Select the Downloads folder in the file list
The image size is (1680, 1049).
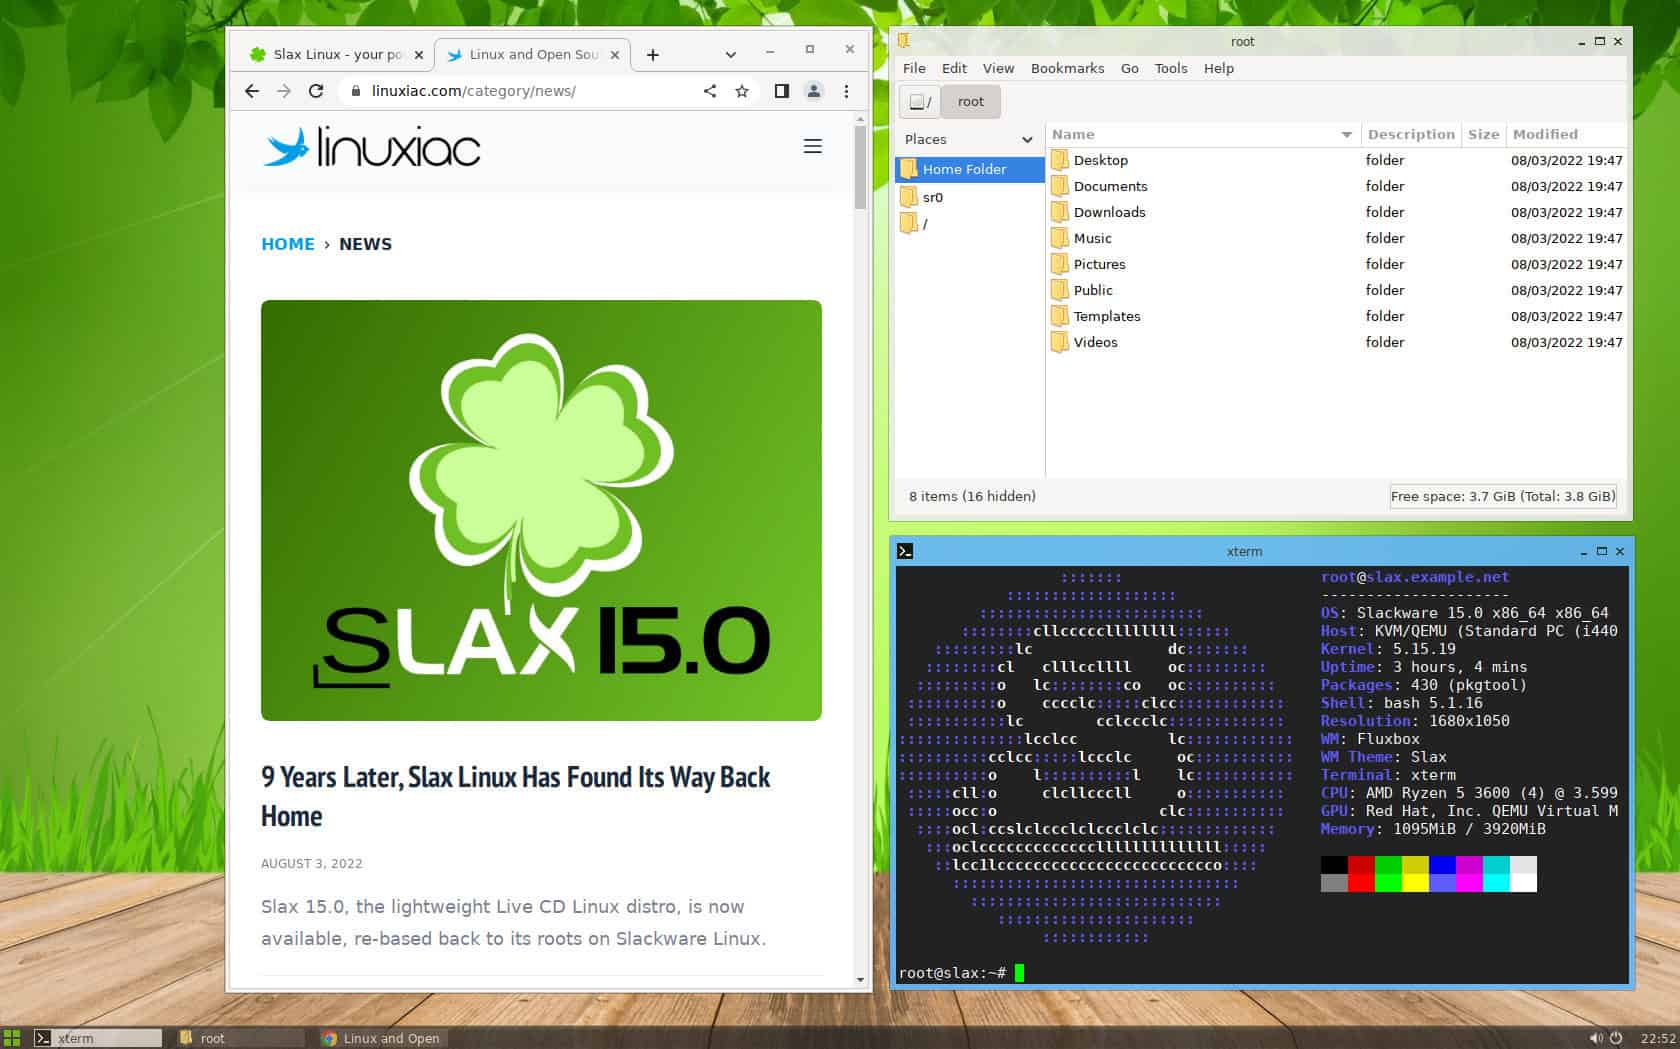pos(1110,212)
